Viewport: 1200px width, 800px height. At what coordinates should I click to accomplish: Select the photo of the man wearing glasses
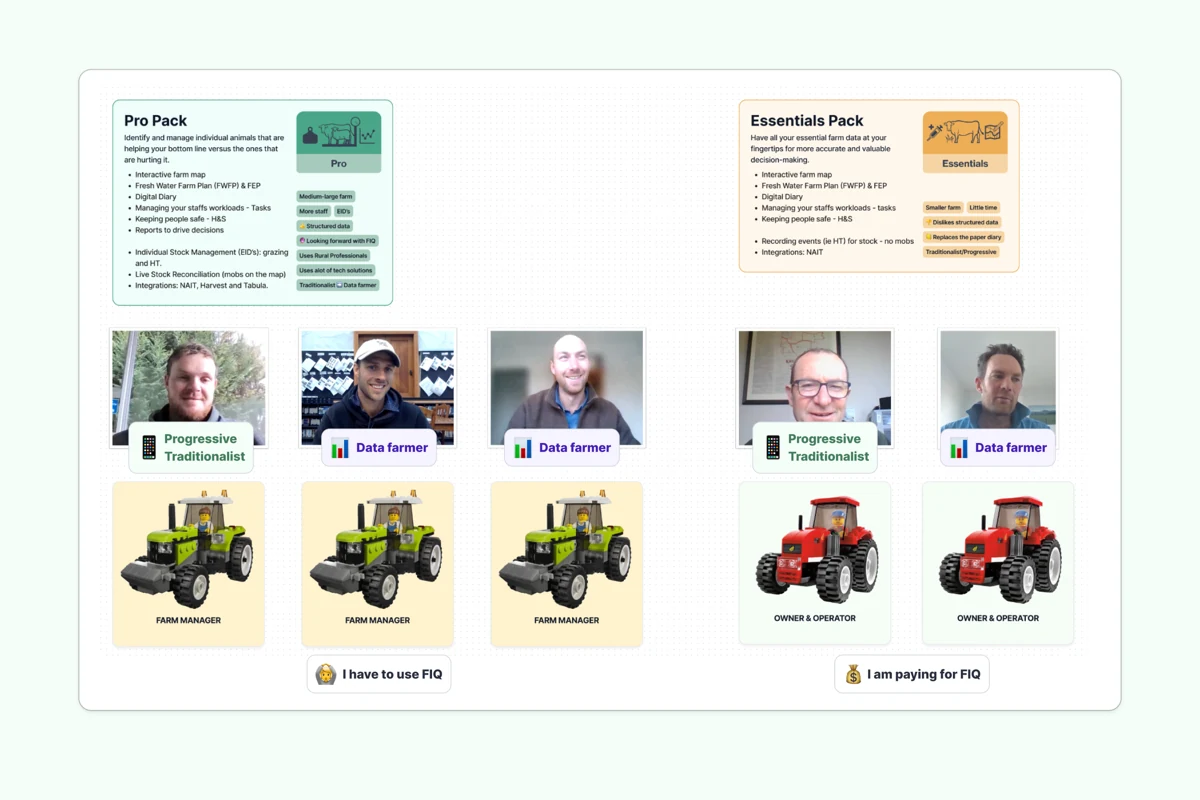pyautogui.click(x=815, y=388)
